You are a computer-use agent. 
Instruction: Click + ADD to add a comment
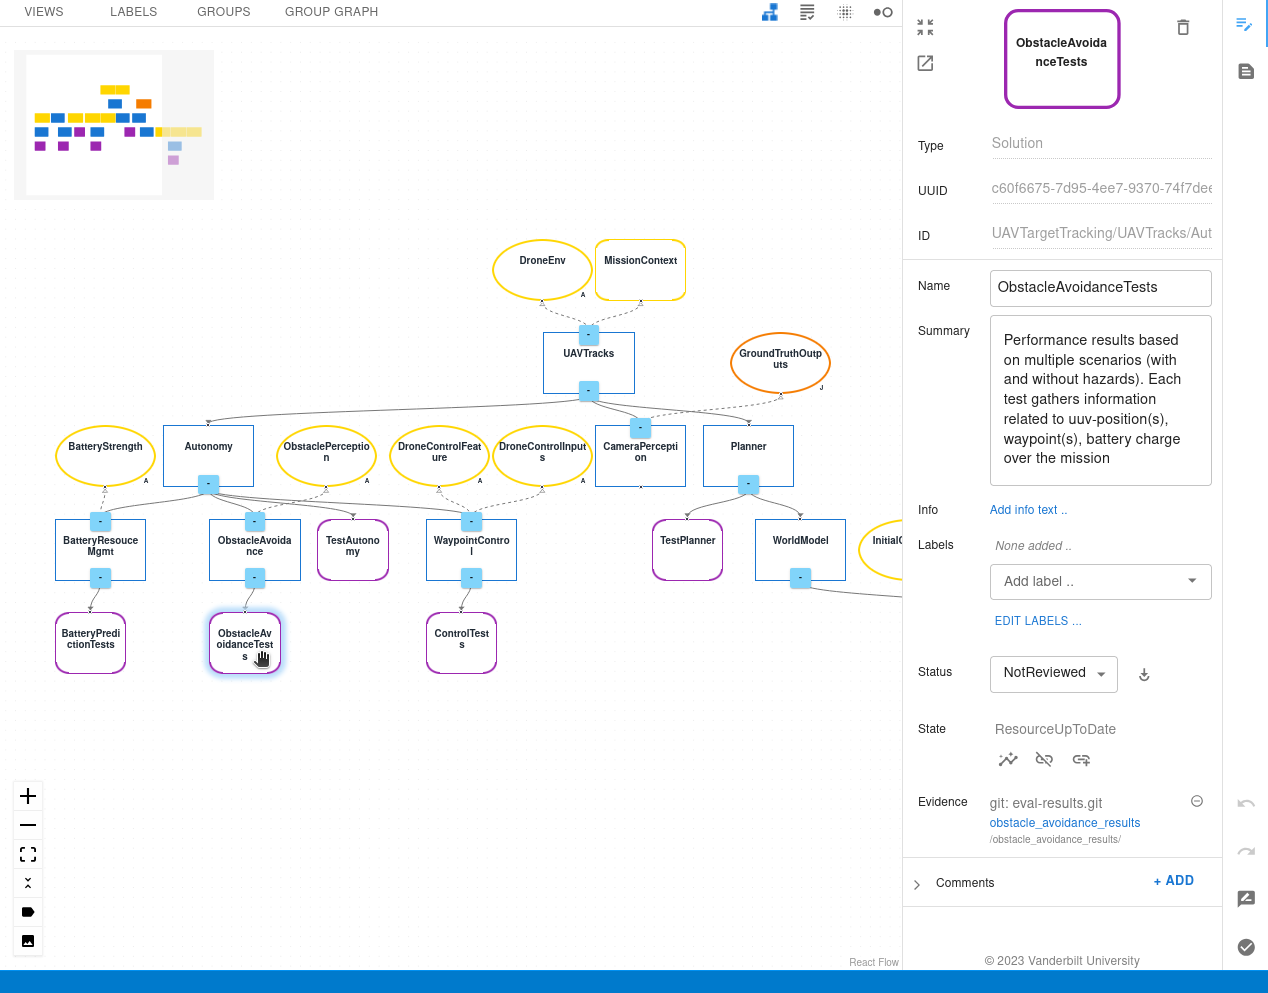click(1174, 881)
